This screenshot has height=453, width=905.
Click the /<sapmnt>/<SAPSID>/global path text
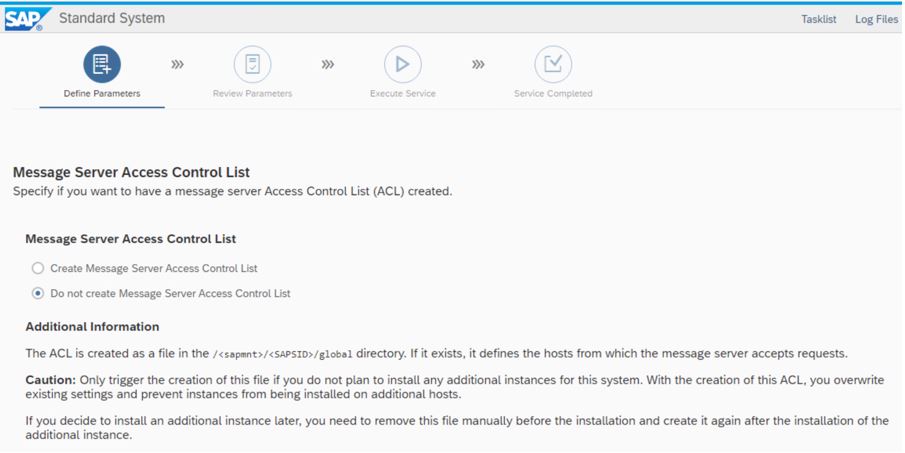pos(282,354)
